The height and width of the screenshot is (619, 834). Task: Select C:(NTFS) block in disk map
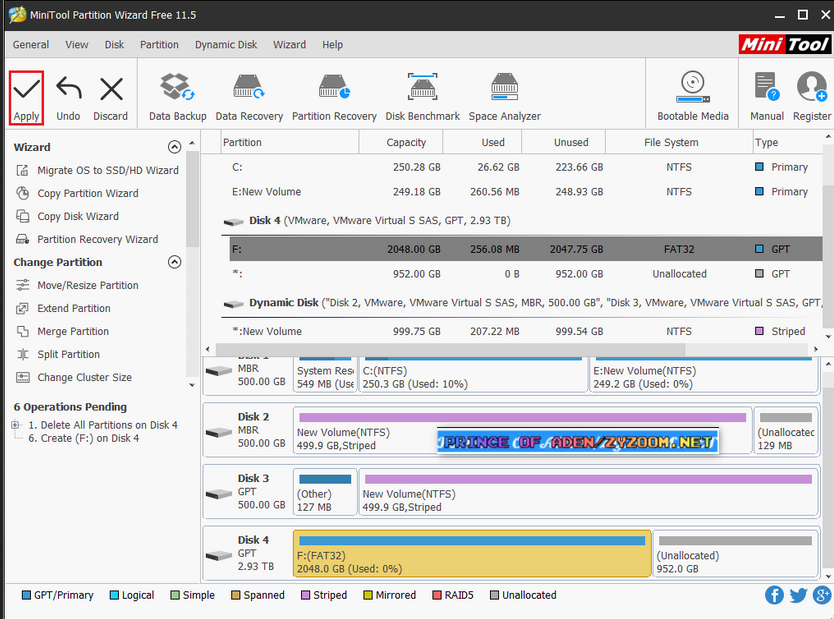[473, 375]
